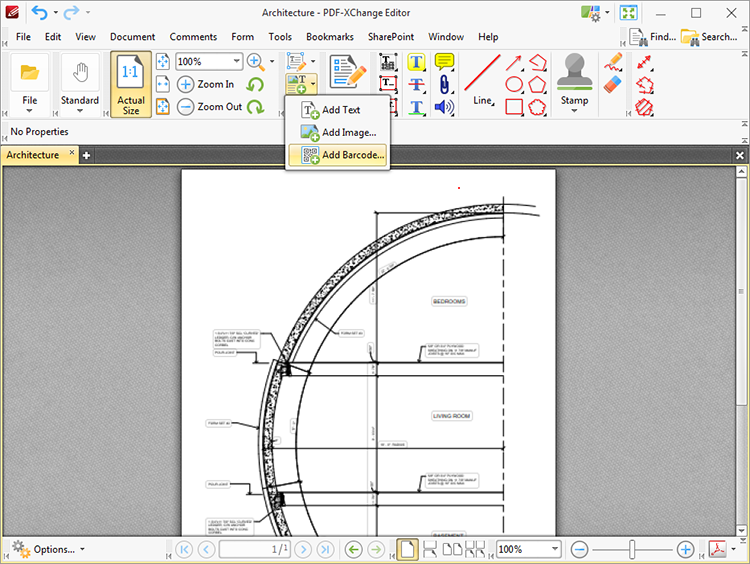The width and height of the screenshot is (750, 564).
Task: Enable single page layout in status bar
Action: click(407, 549)
